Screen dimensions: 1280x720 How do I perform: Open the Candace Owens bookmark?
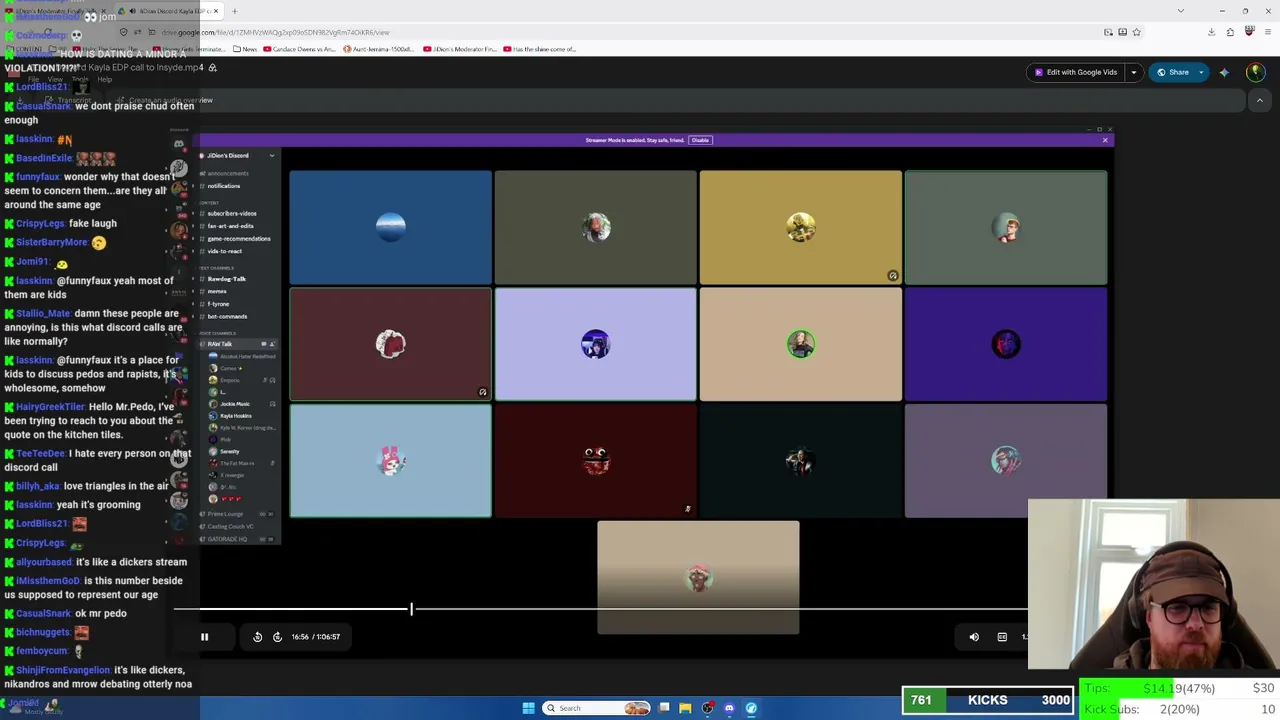(299, 49)
